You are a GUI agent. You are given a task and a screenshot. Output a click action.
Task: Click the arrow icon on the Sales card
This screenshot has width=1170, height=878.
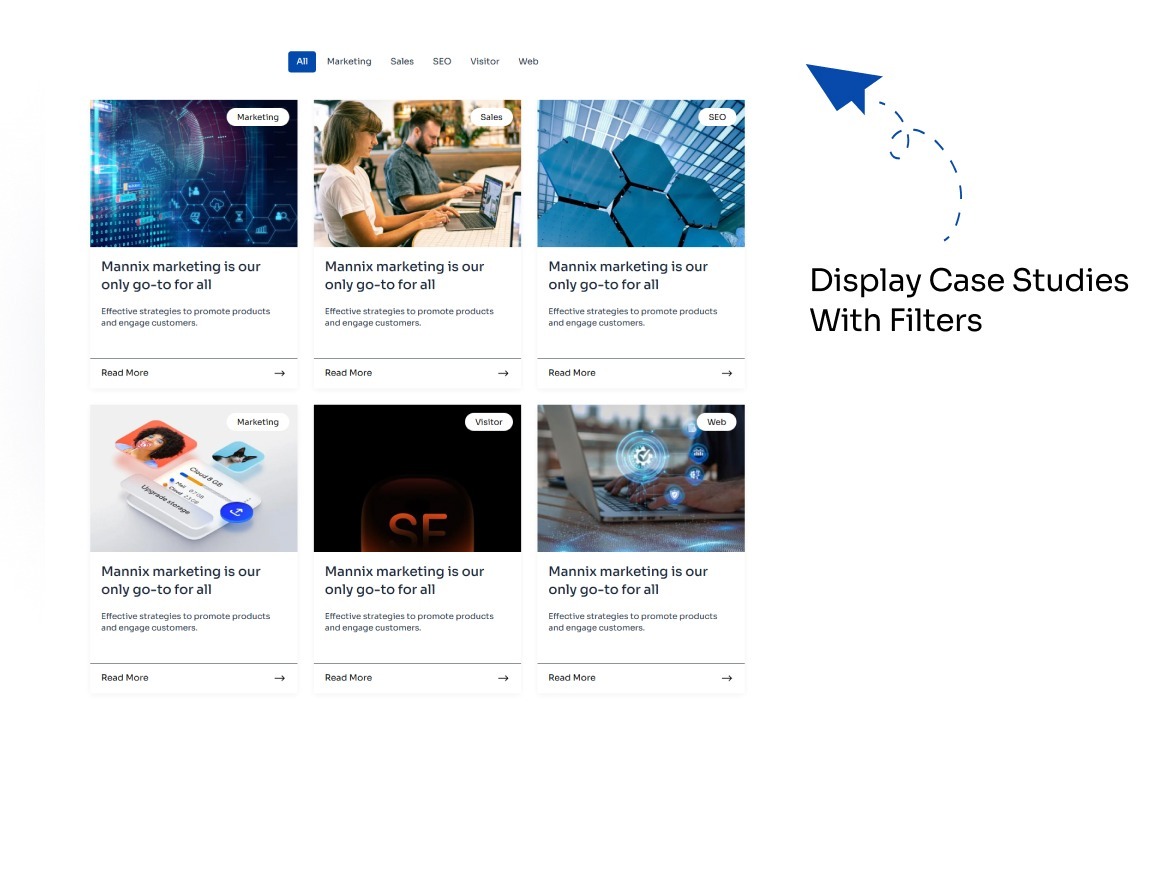point(503,372)
